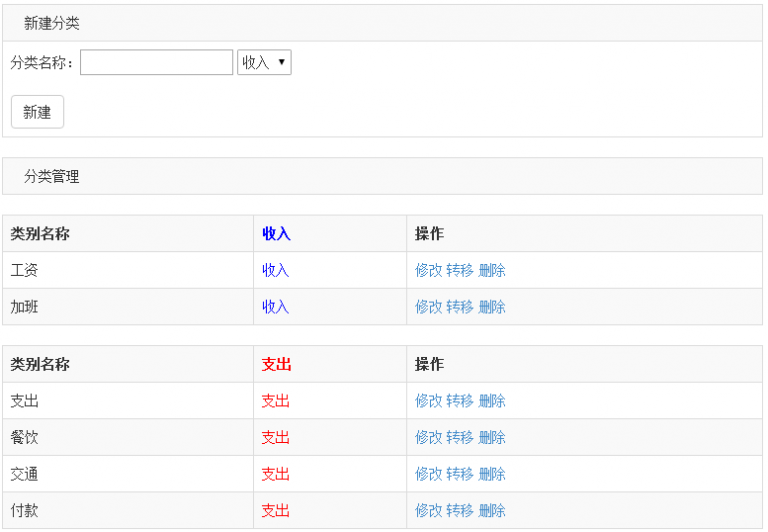Delete the 支出 category row
Image resolution: width=768 pixels, height=532 pixels.
coord(492,401)
